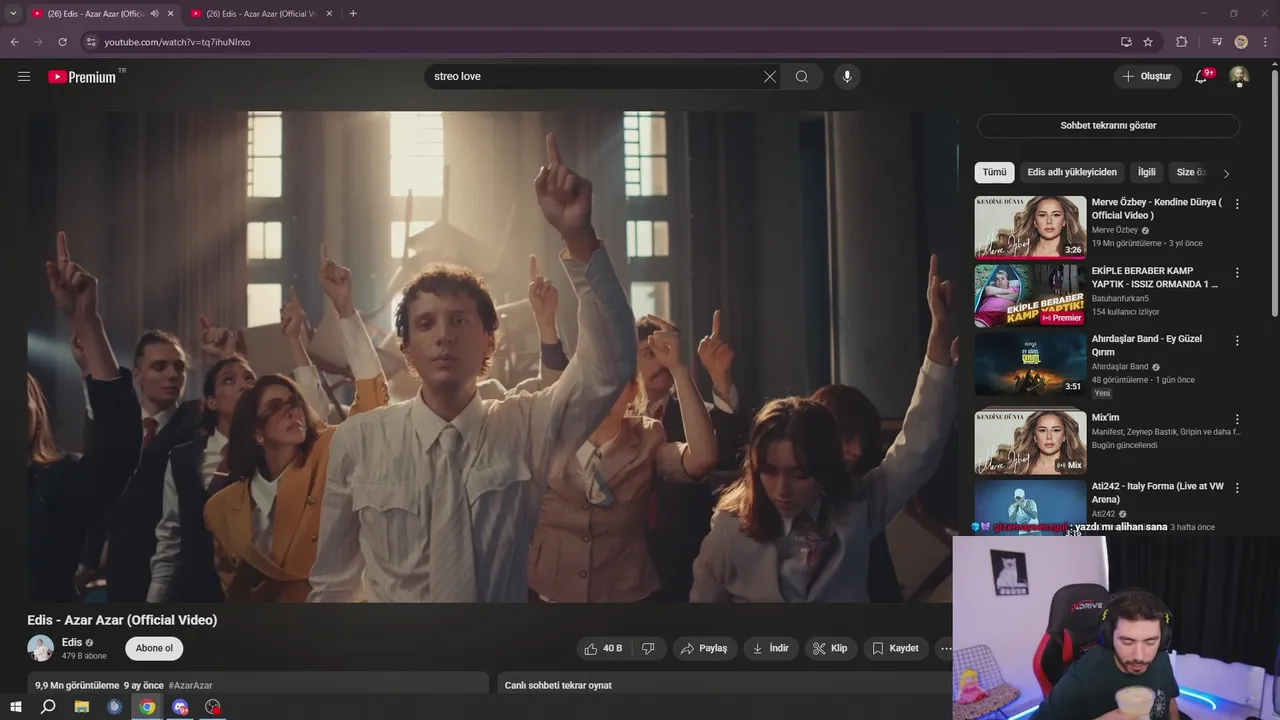Click Canlı sohbeti tekrar oynat text

click(x=558, y=686)
